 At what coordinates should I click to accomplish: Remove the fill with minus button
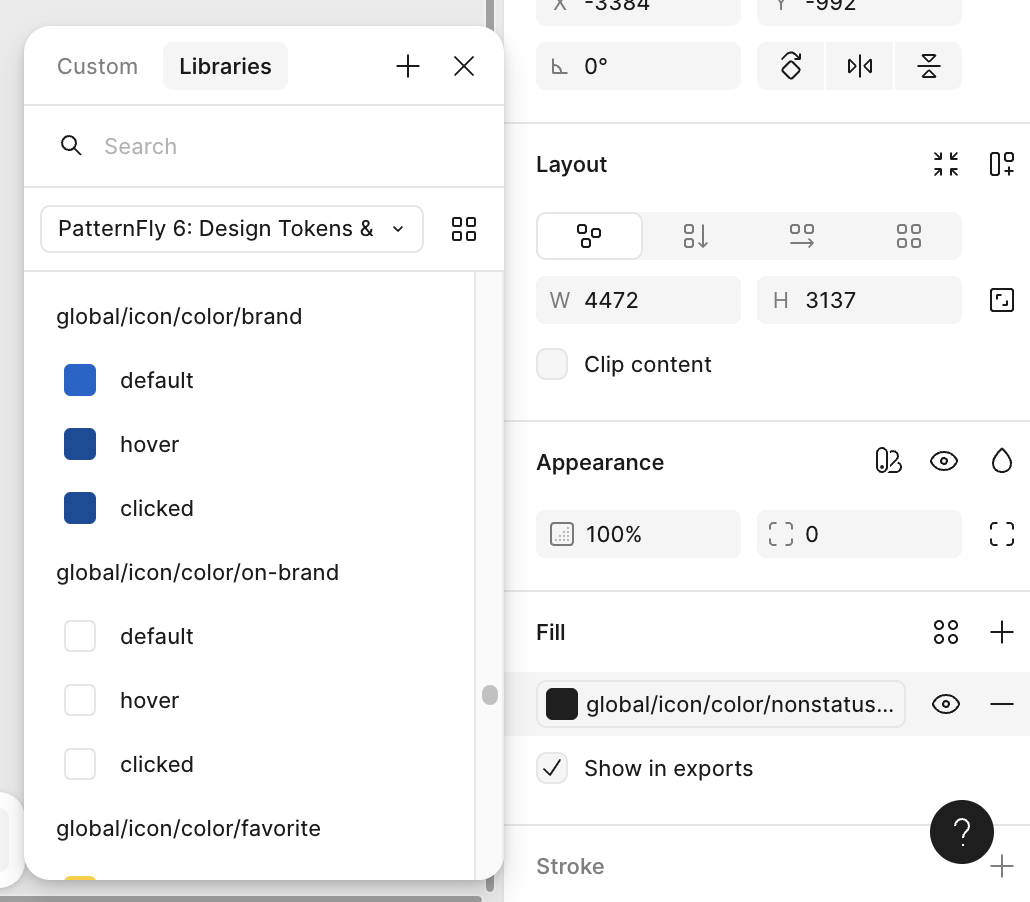[x=1001, y=704]
